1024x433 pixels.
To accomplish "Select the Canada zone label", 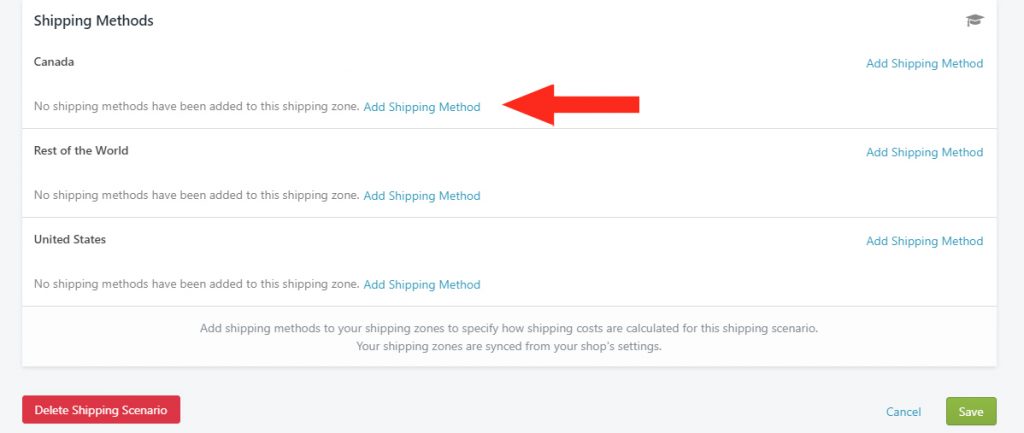I will (54, 62).
